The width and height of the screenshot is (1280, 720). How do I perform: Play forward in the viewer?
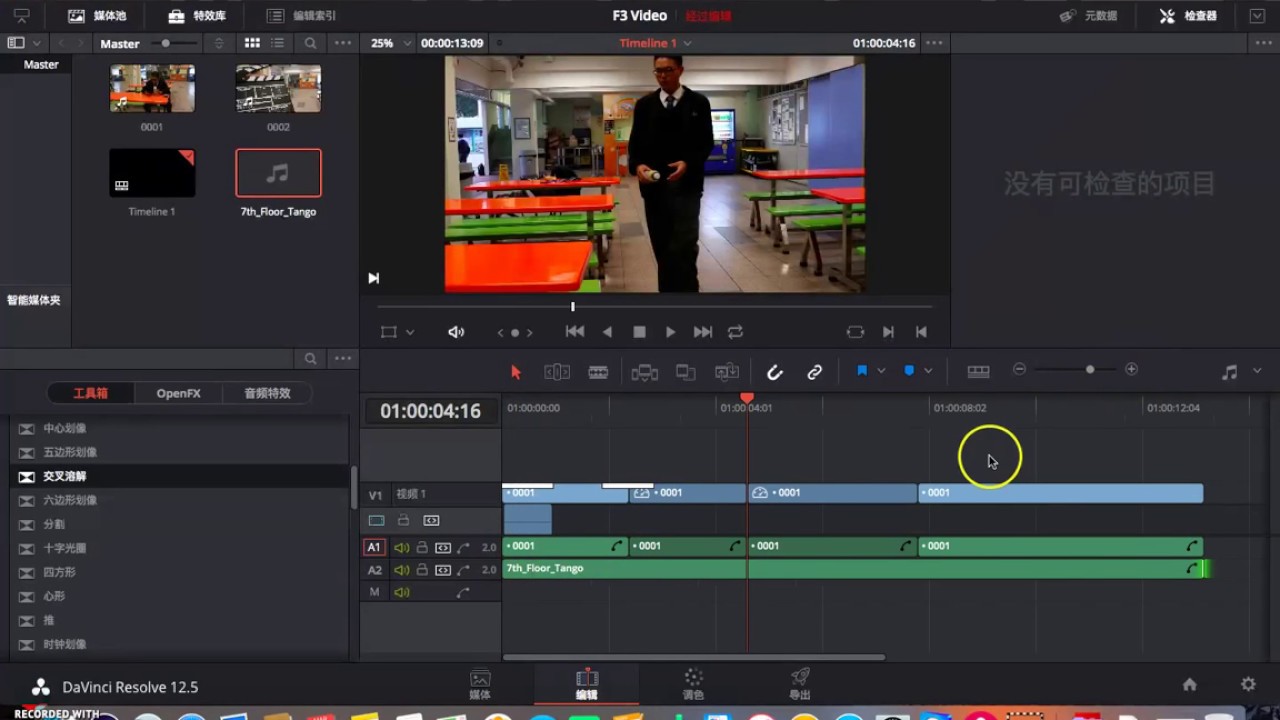coord(671,332)
